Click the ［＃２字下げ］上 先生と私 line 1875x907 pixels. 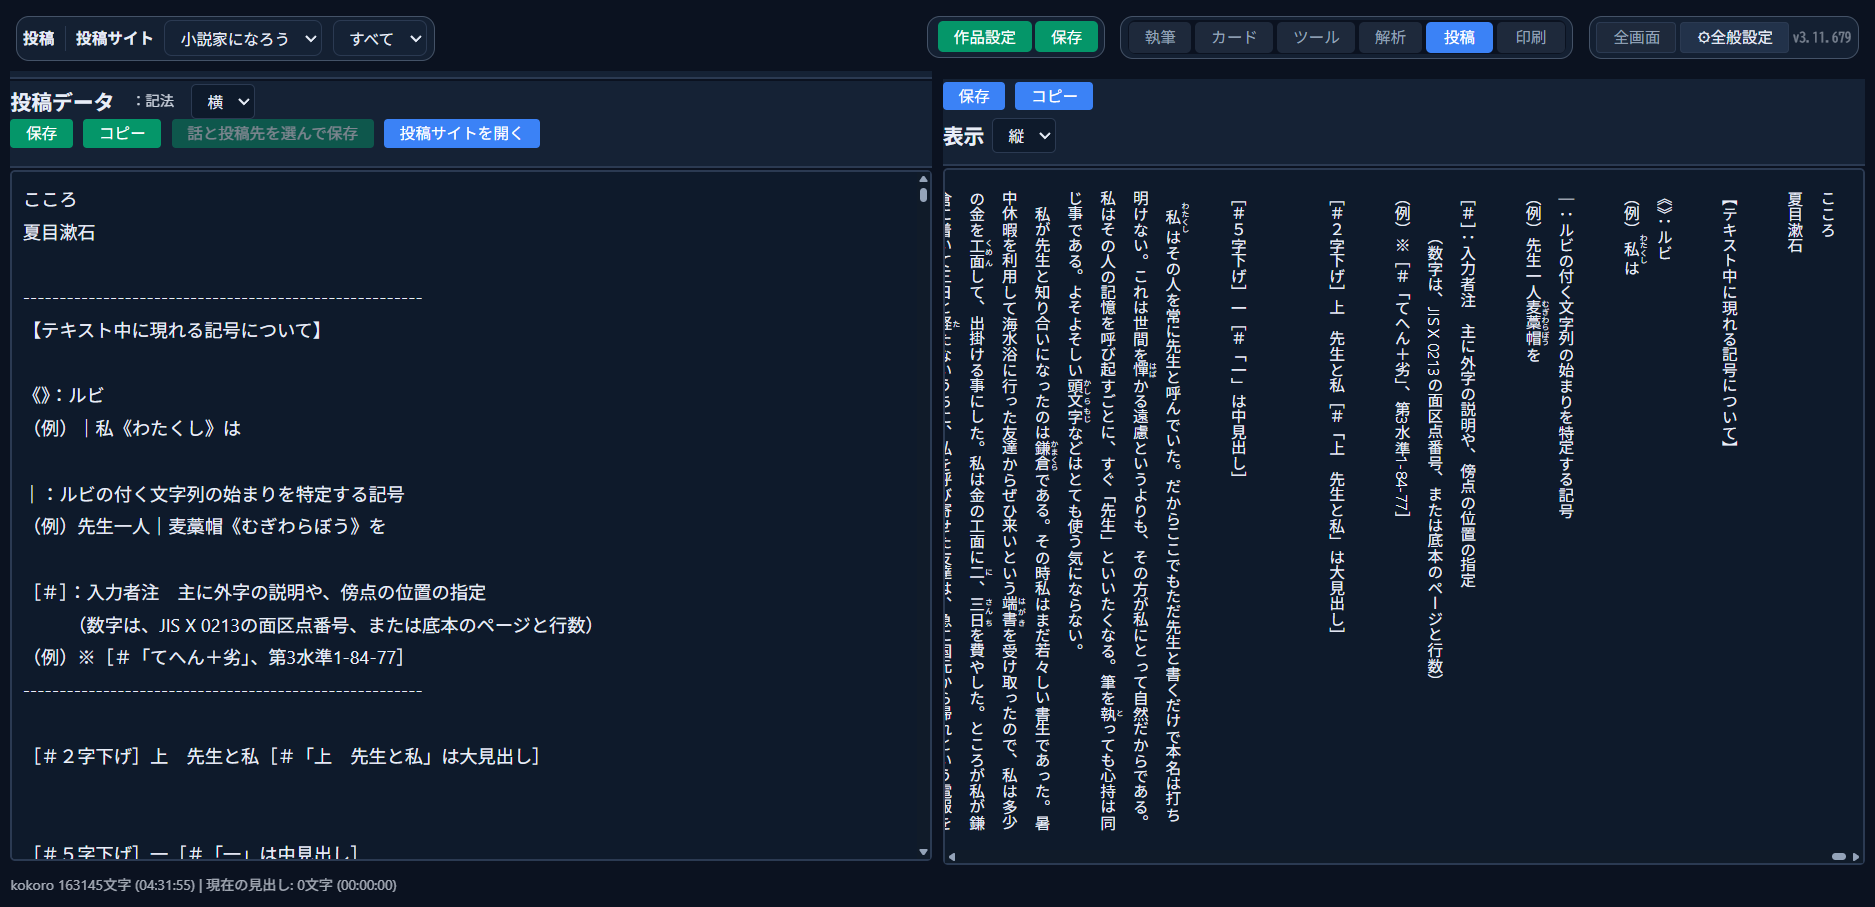[x=286, y=756]
